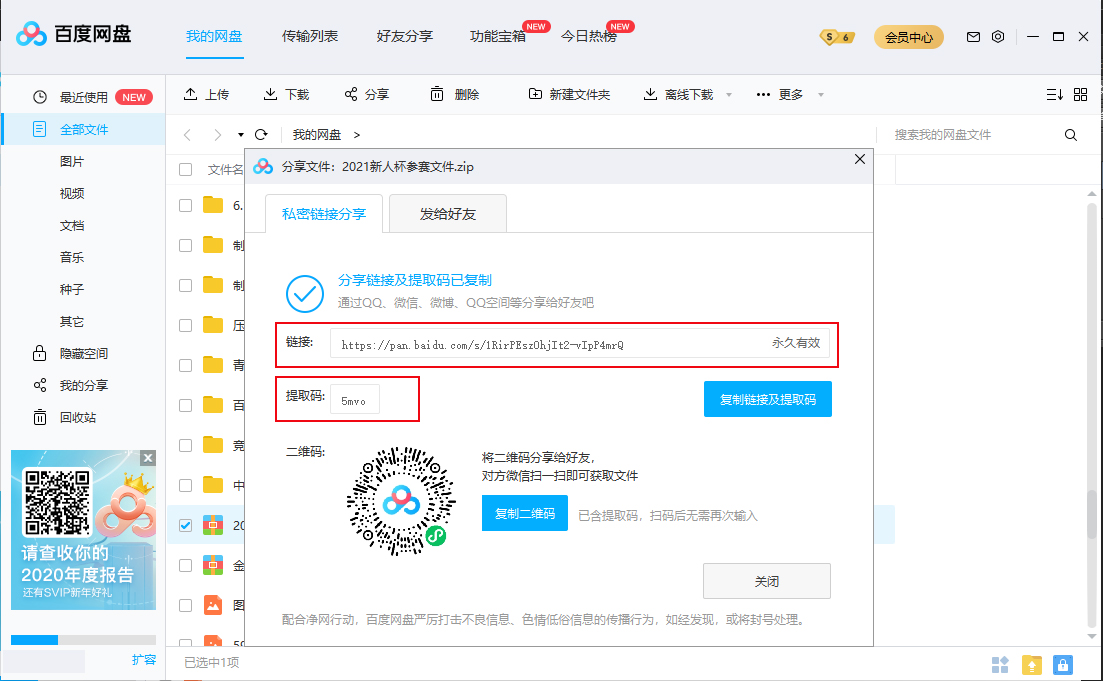Go forward with the right arrow

[x=217, y=134]
